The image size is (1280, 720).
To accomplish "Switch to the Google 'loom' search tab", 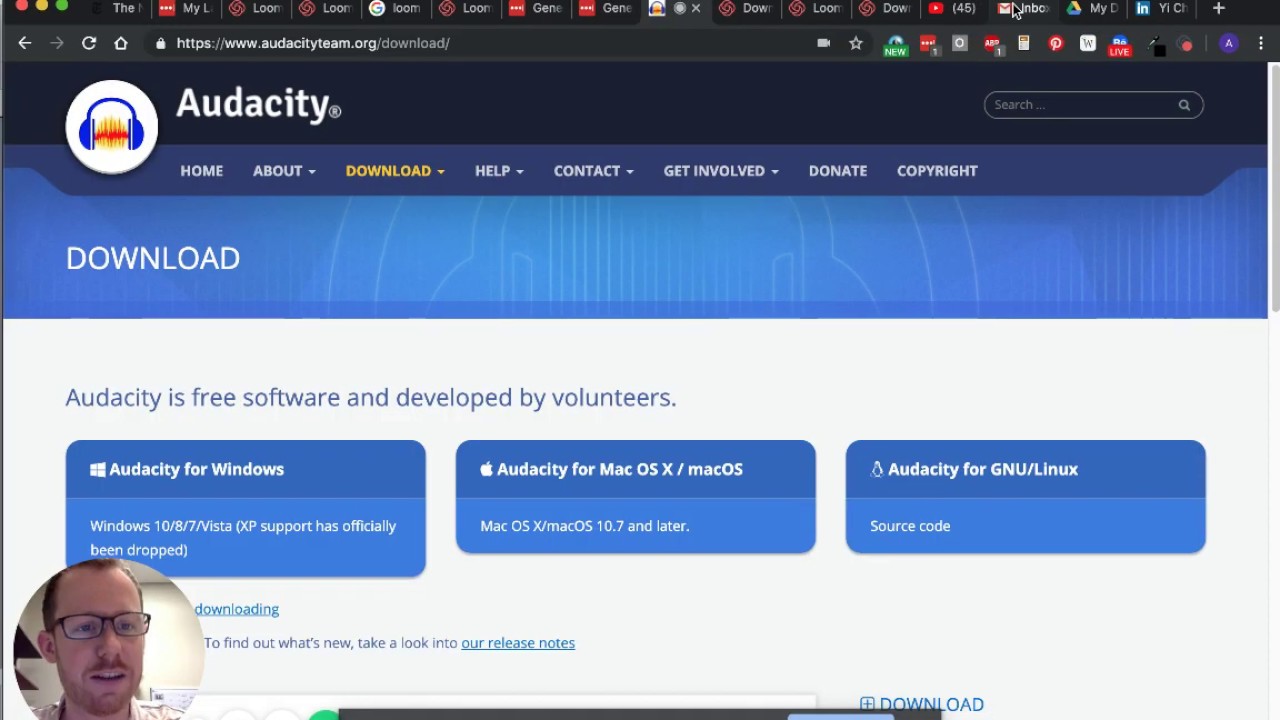I will [396, 8].
